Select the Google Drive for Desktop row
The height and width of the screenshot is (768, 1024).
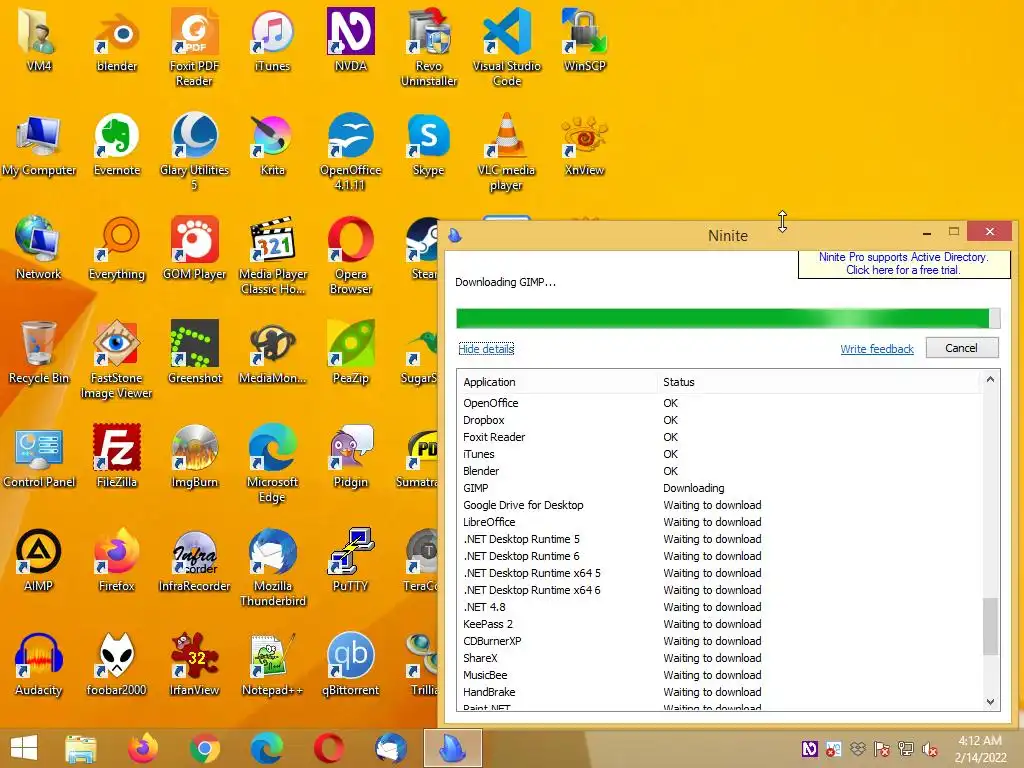click(x=719, y=505)
